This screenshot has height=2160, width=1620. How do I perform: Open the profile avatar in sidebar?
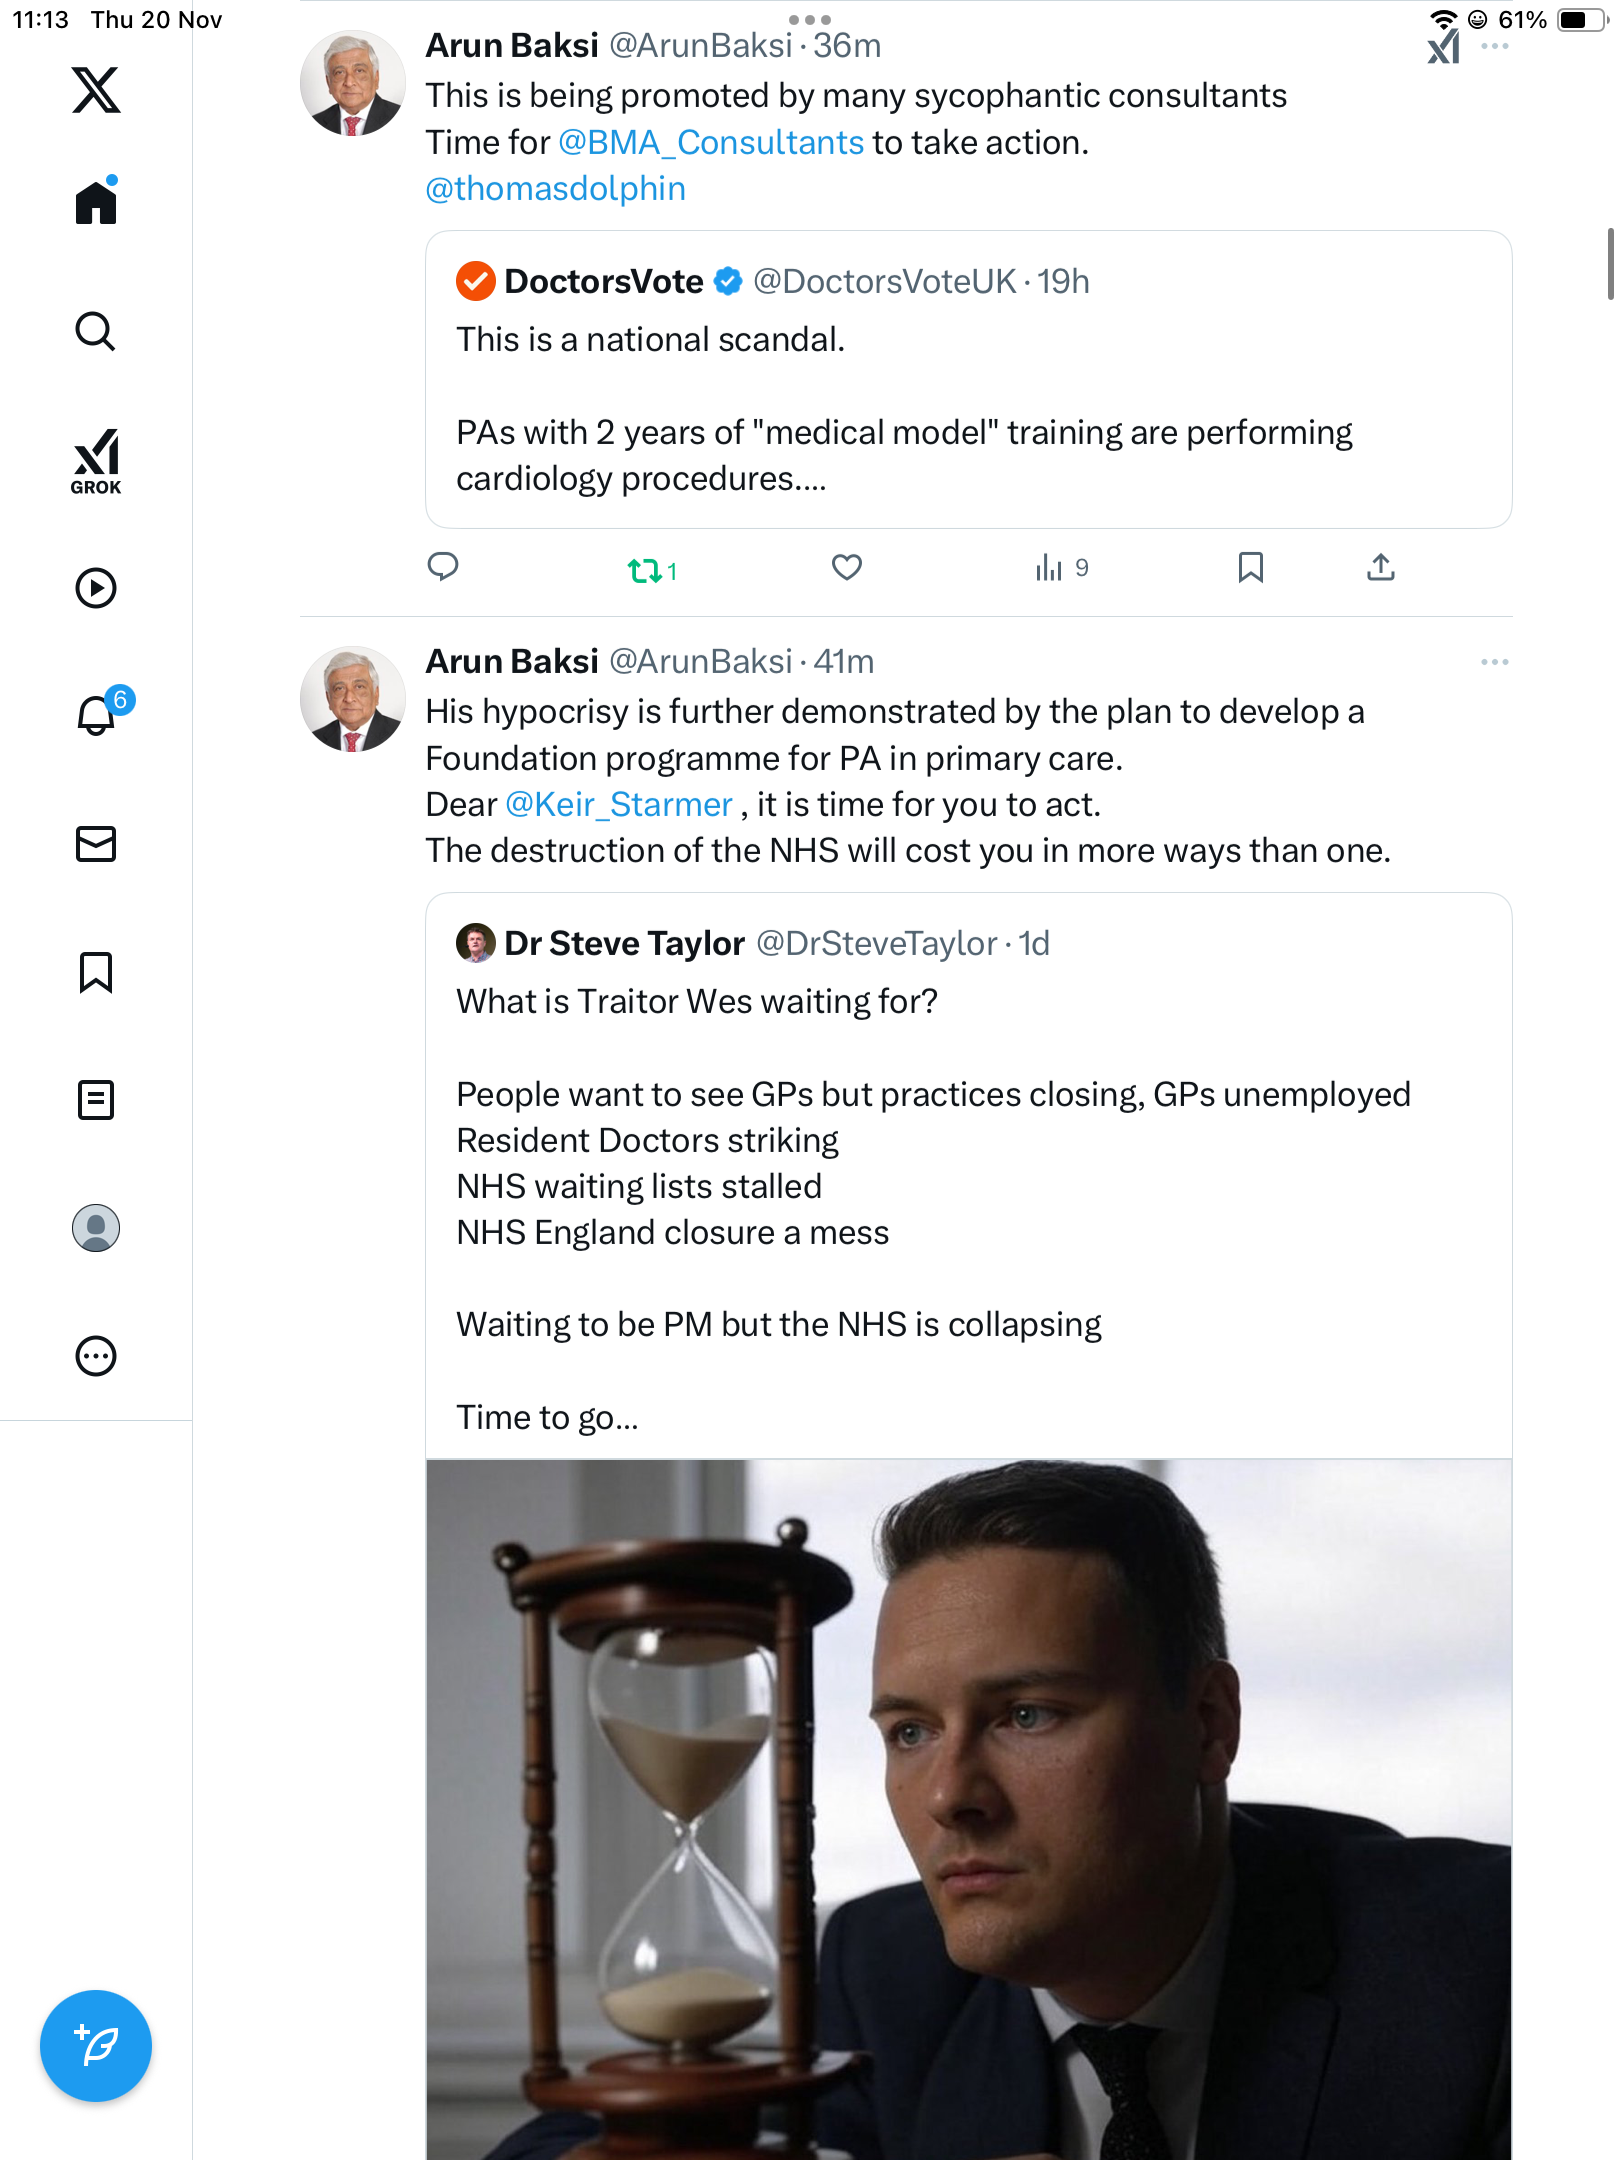[x=96, y=1228]
